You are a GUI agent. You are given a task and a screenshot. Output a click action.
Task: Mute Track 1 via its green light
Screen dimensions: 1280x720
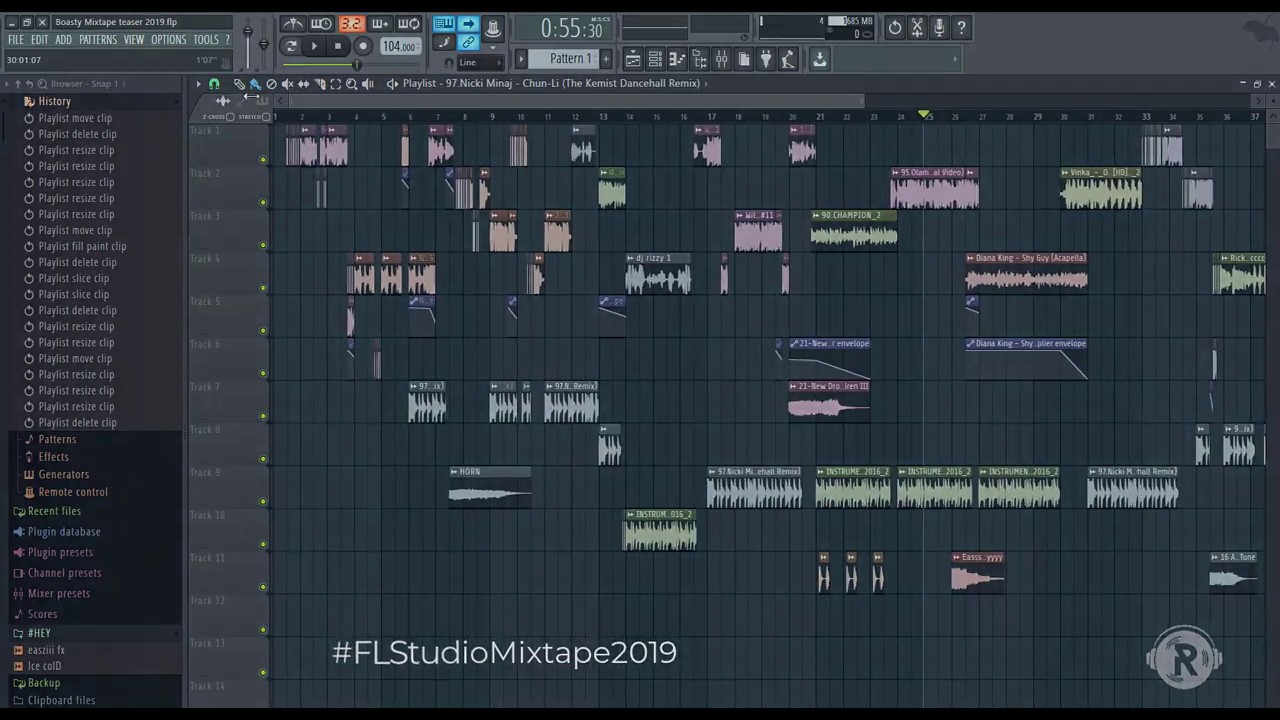point(263,160)
